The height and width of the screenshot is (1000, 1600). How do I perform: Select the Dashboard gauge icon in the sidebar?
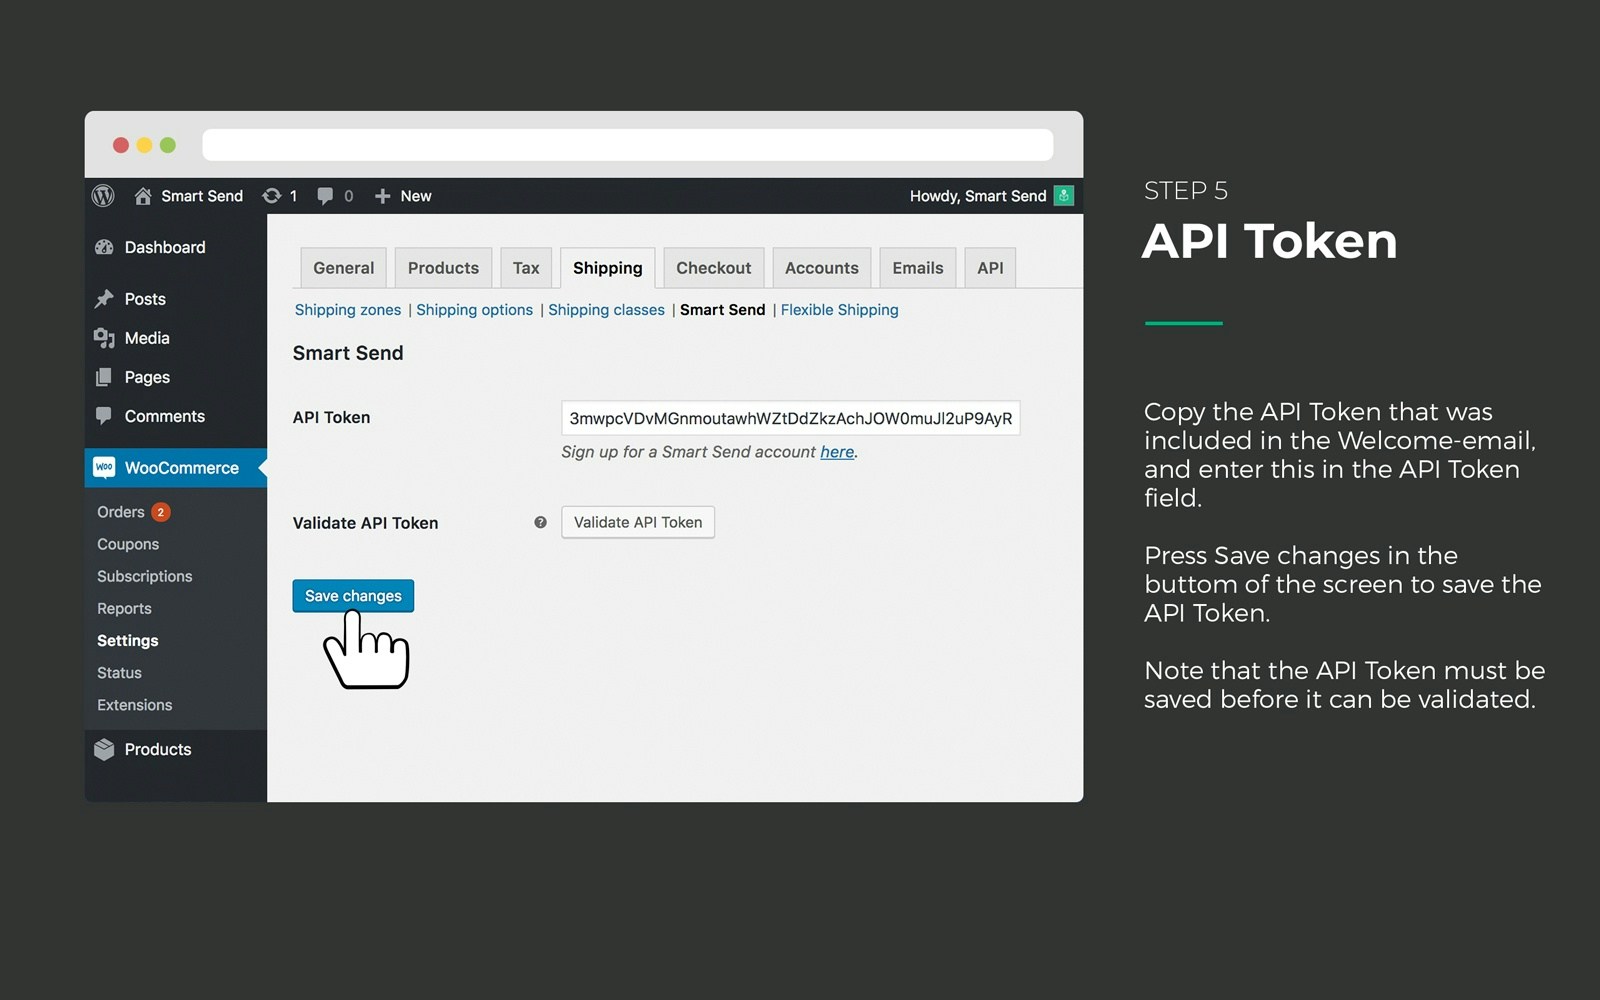click(106, 247)
